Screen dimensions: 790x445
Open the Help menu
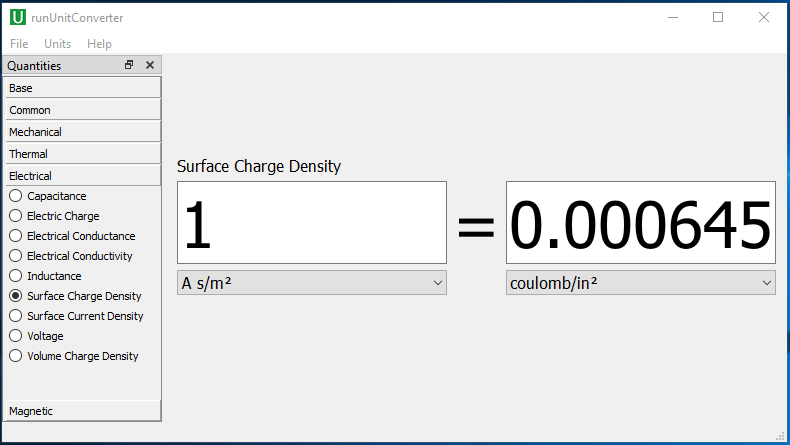coord(99,44)
